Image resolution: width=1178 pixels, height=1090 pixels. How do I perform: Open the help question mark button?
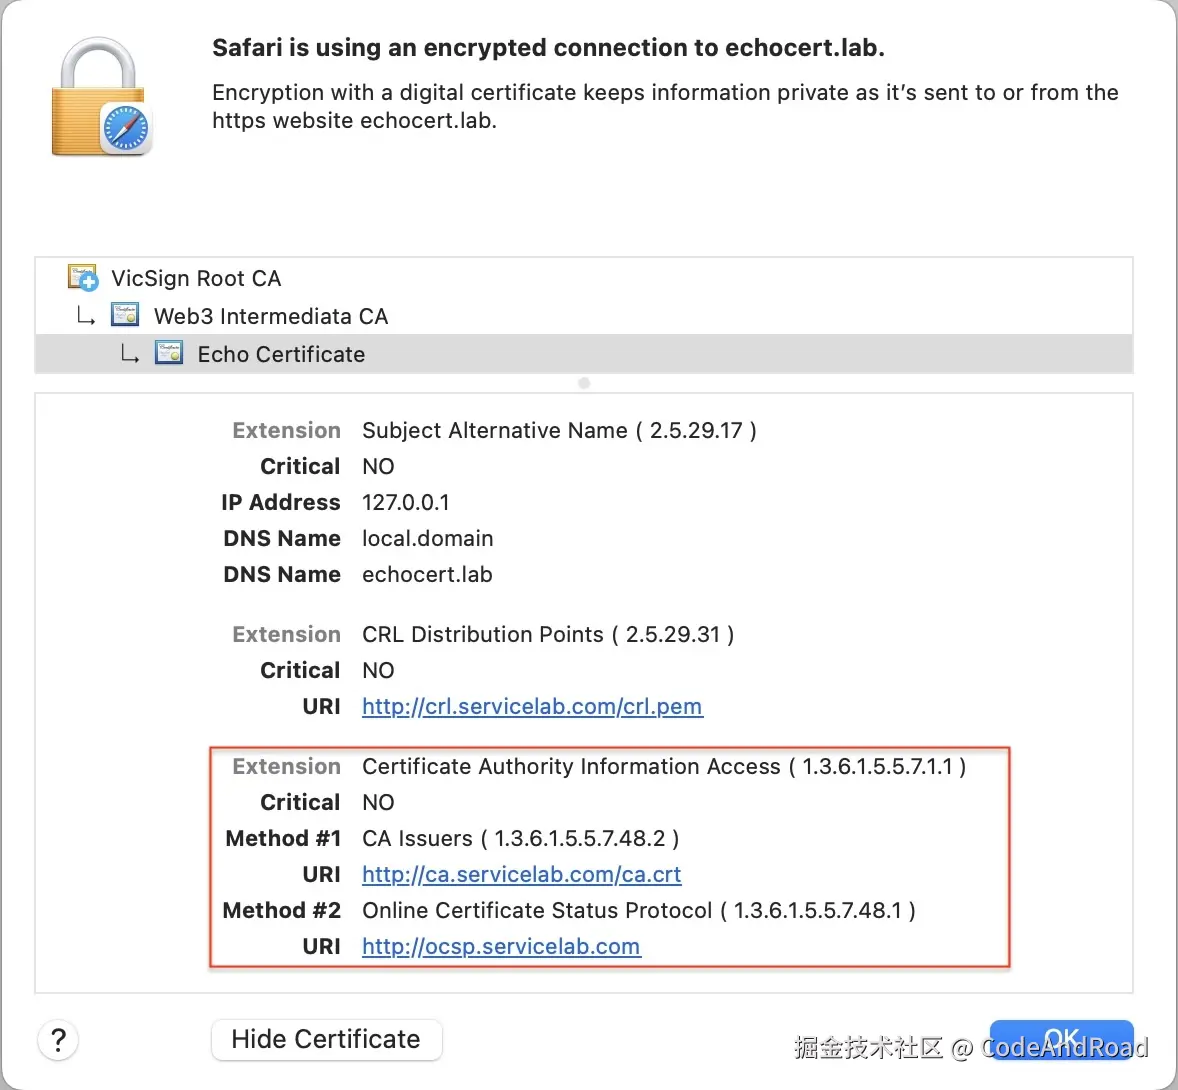click(x=59, y=1040)
